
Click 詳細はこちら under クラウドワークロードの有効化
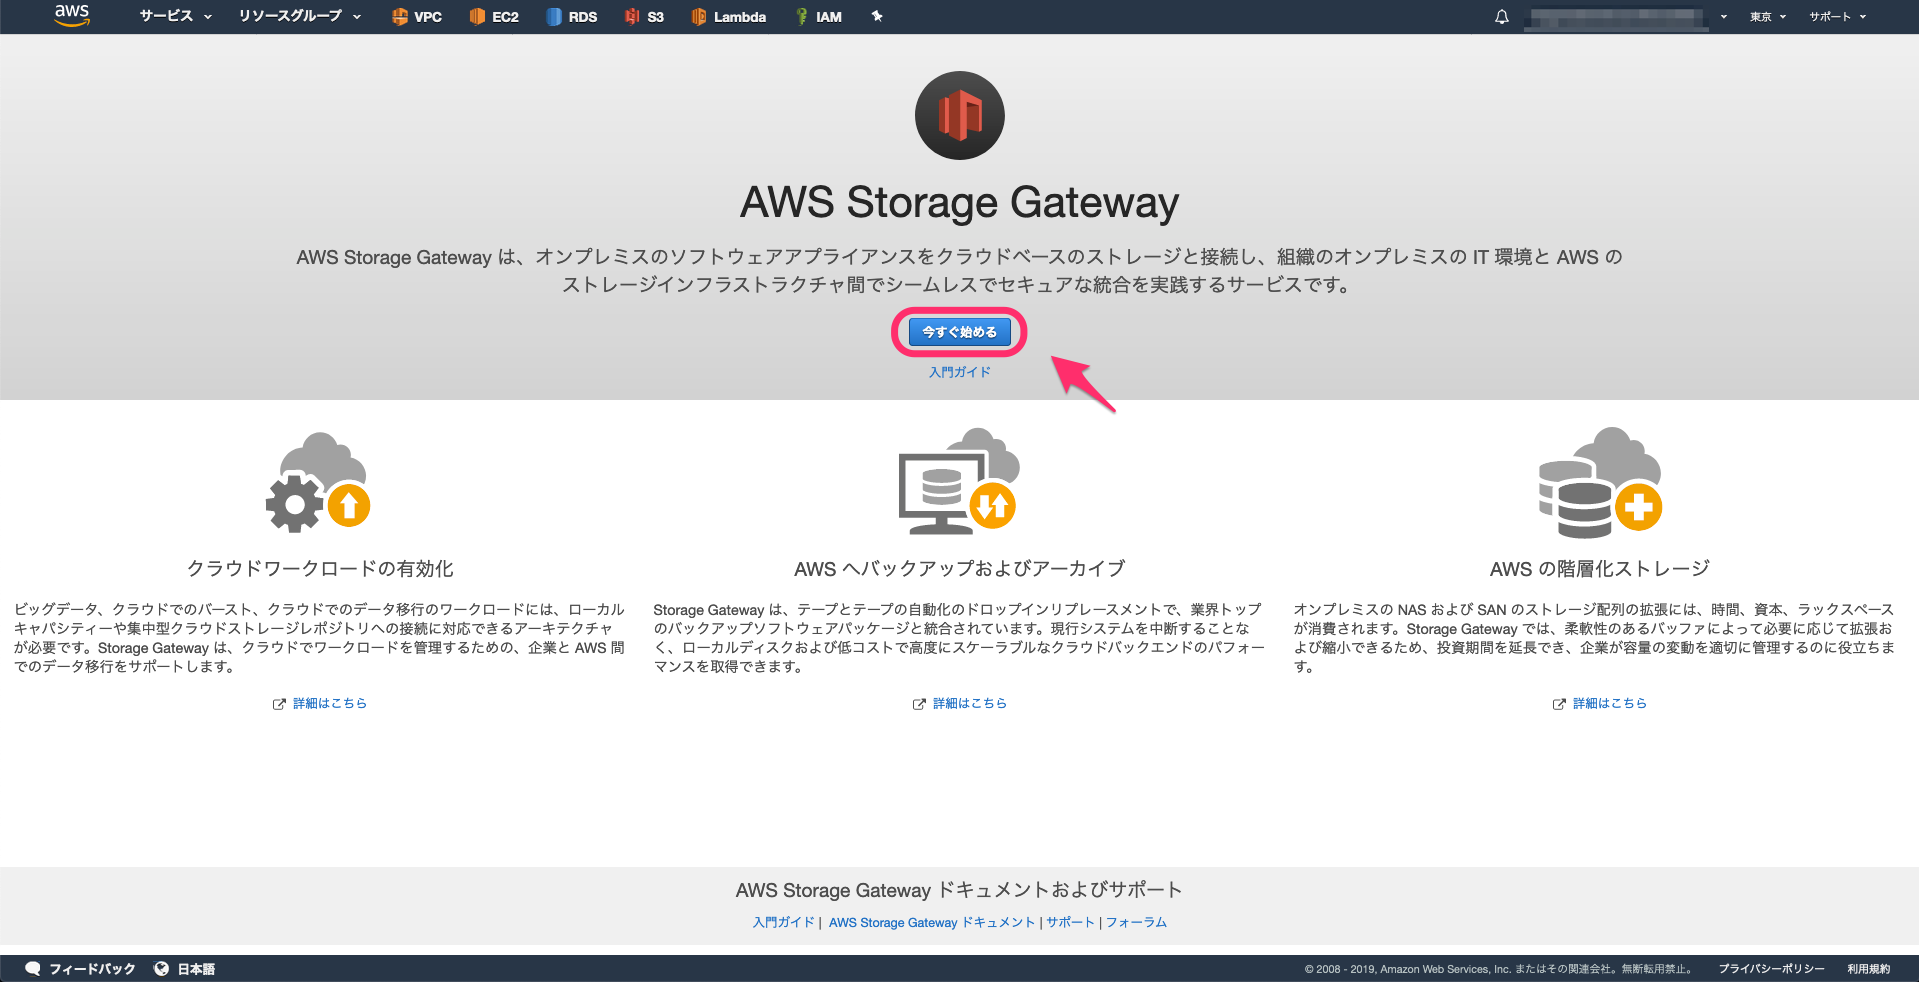328,703
